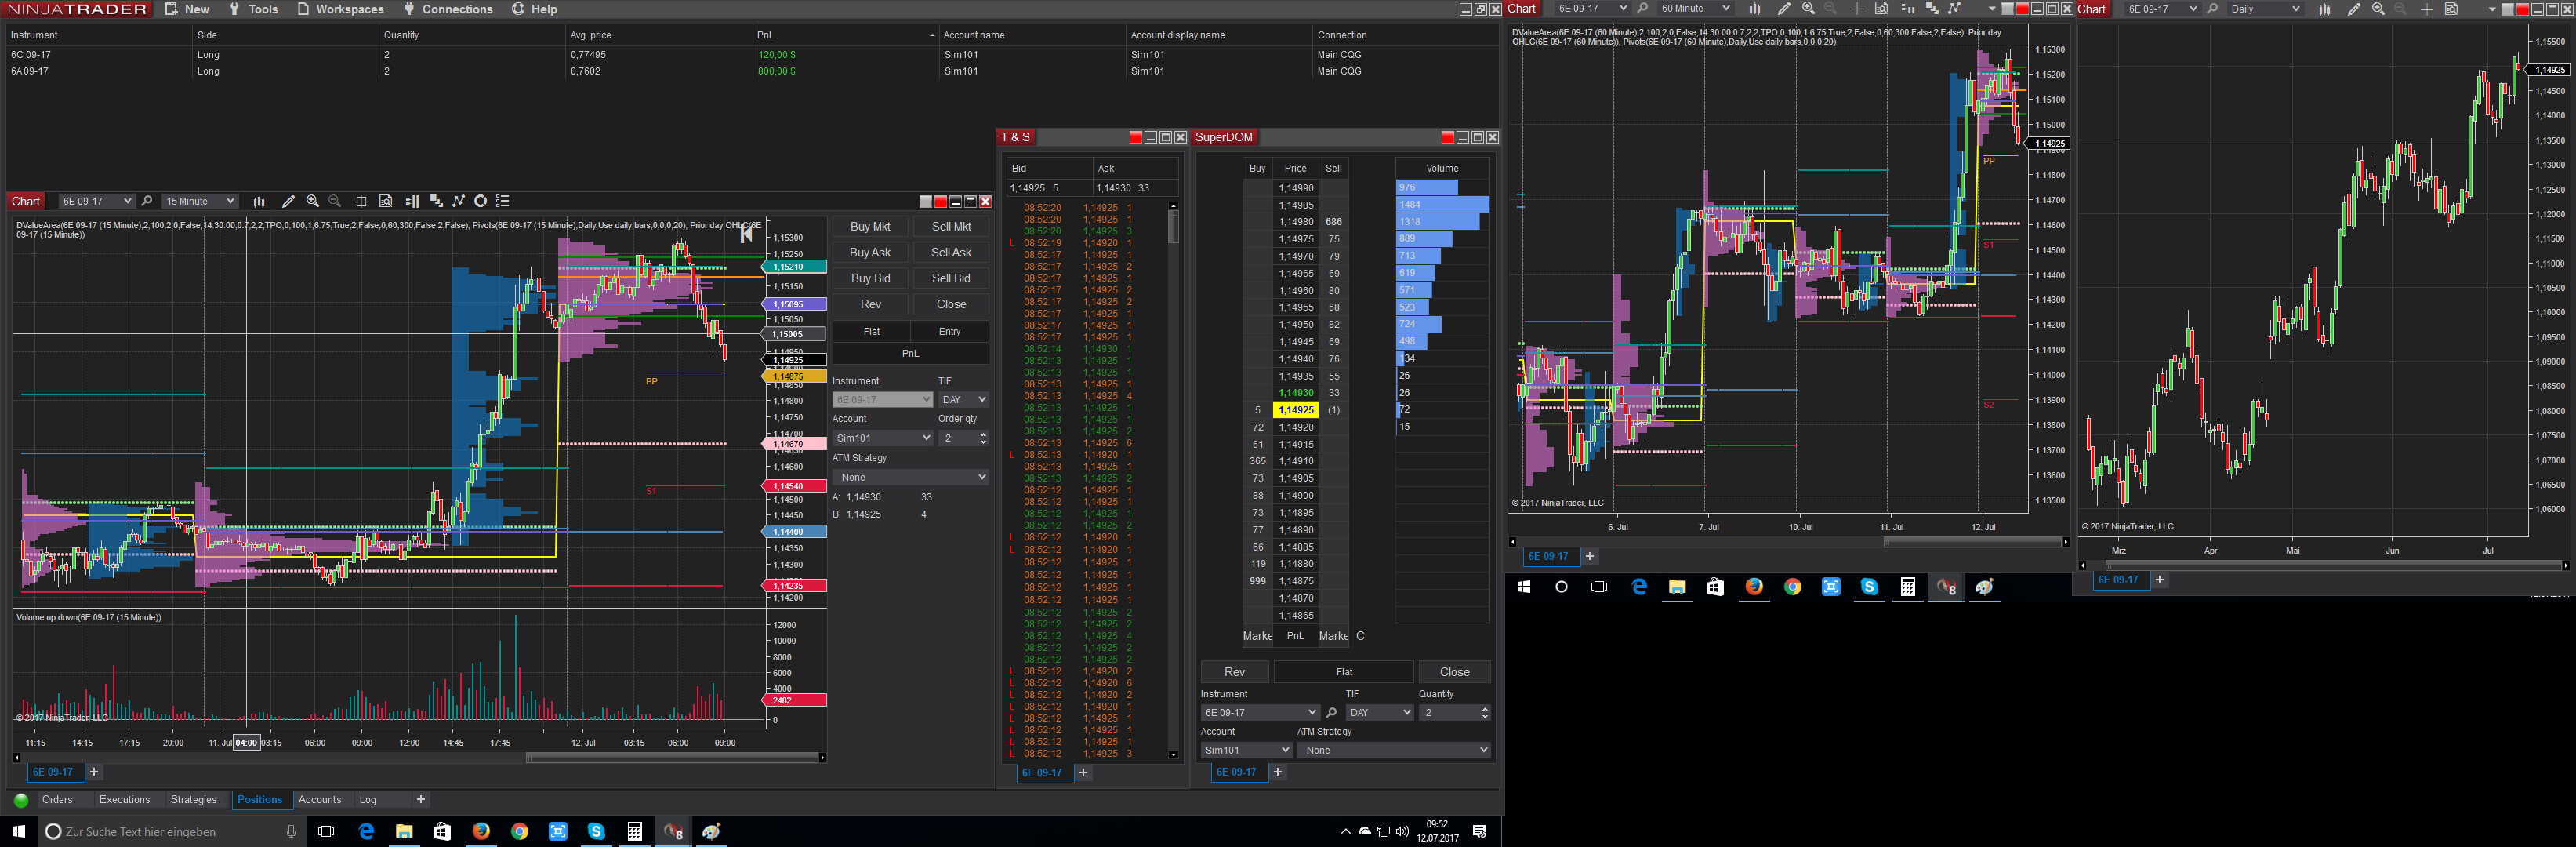
Task: Toggle Chart Trader icon in 15 Minute chart
Action: pyautogui.click(x=412, y=201)
